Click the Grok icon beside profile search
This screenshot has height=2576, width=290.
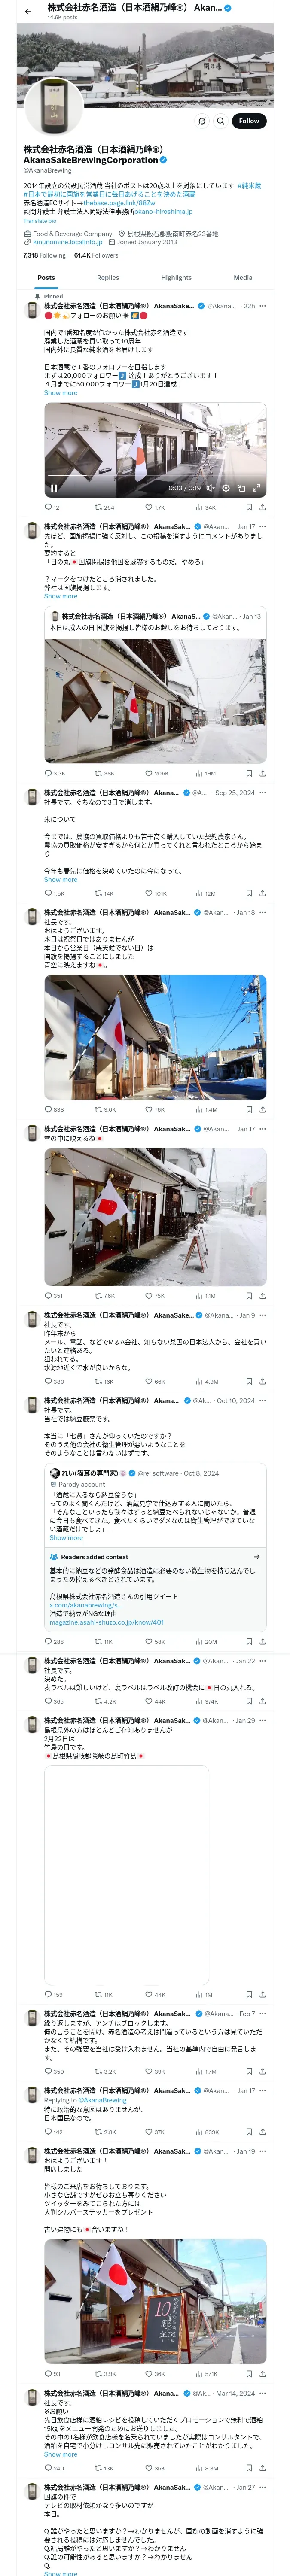(x=201, y=121)
